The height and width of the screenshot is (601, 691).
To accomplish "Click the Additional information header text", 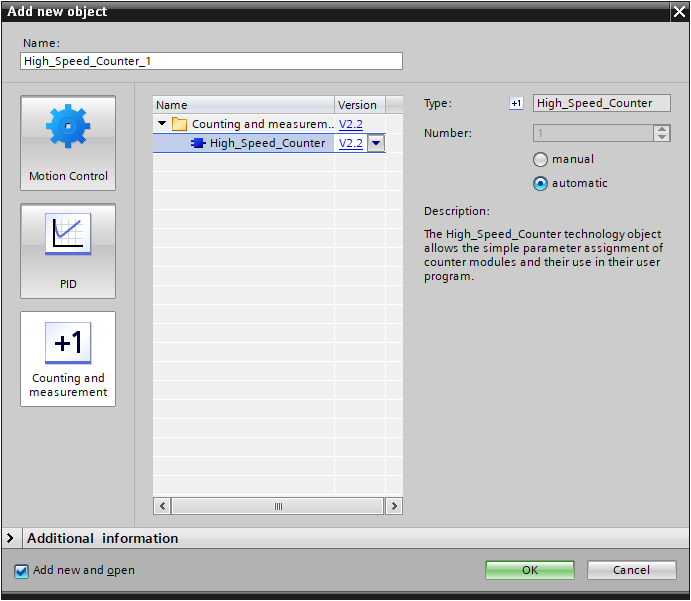I will pos(103,538).
